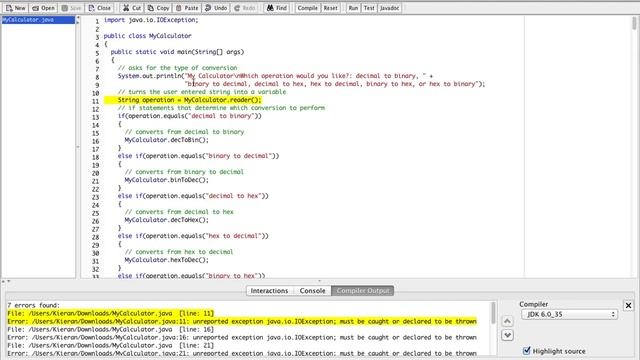Paste using the Paste toolbar button
The image size is (640, 360).
[x=187, y=8]
